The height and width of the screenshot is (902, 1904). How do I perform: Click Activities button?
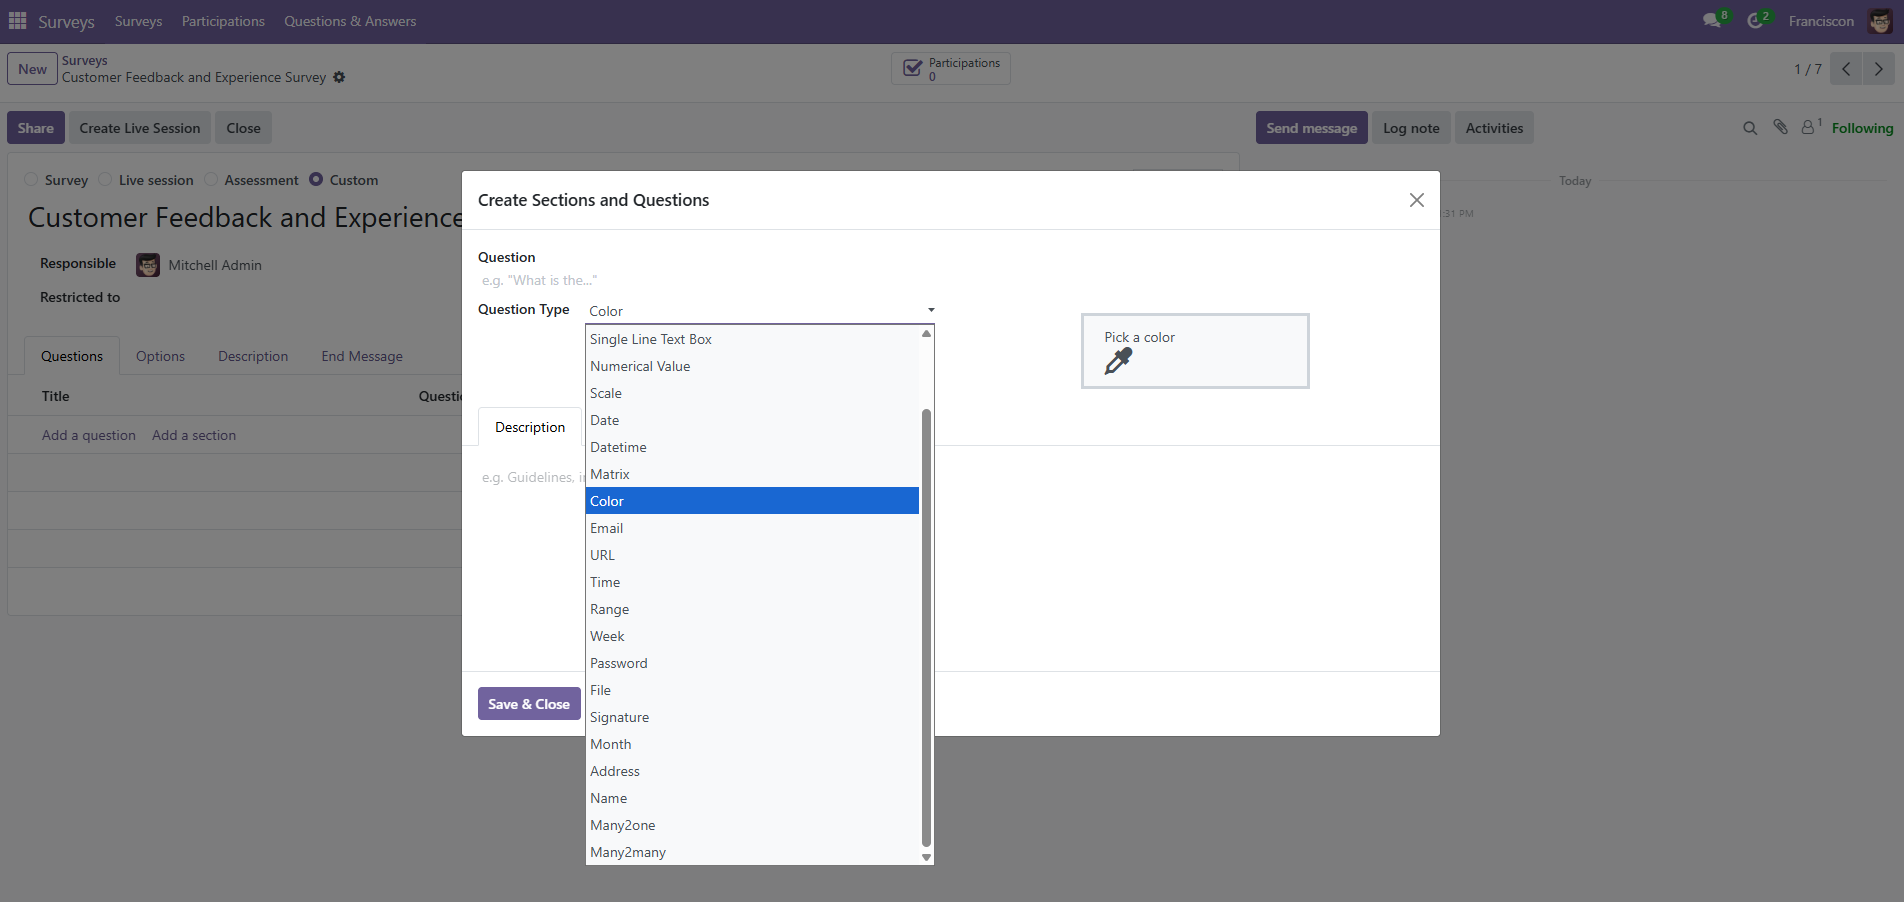[x=1494, y=128]
